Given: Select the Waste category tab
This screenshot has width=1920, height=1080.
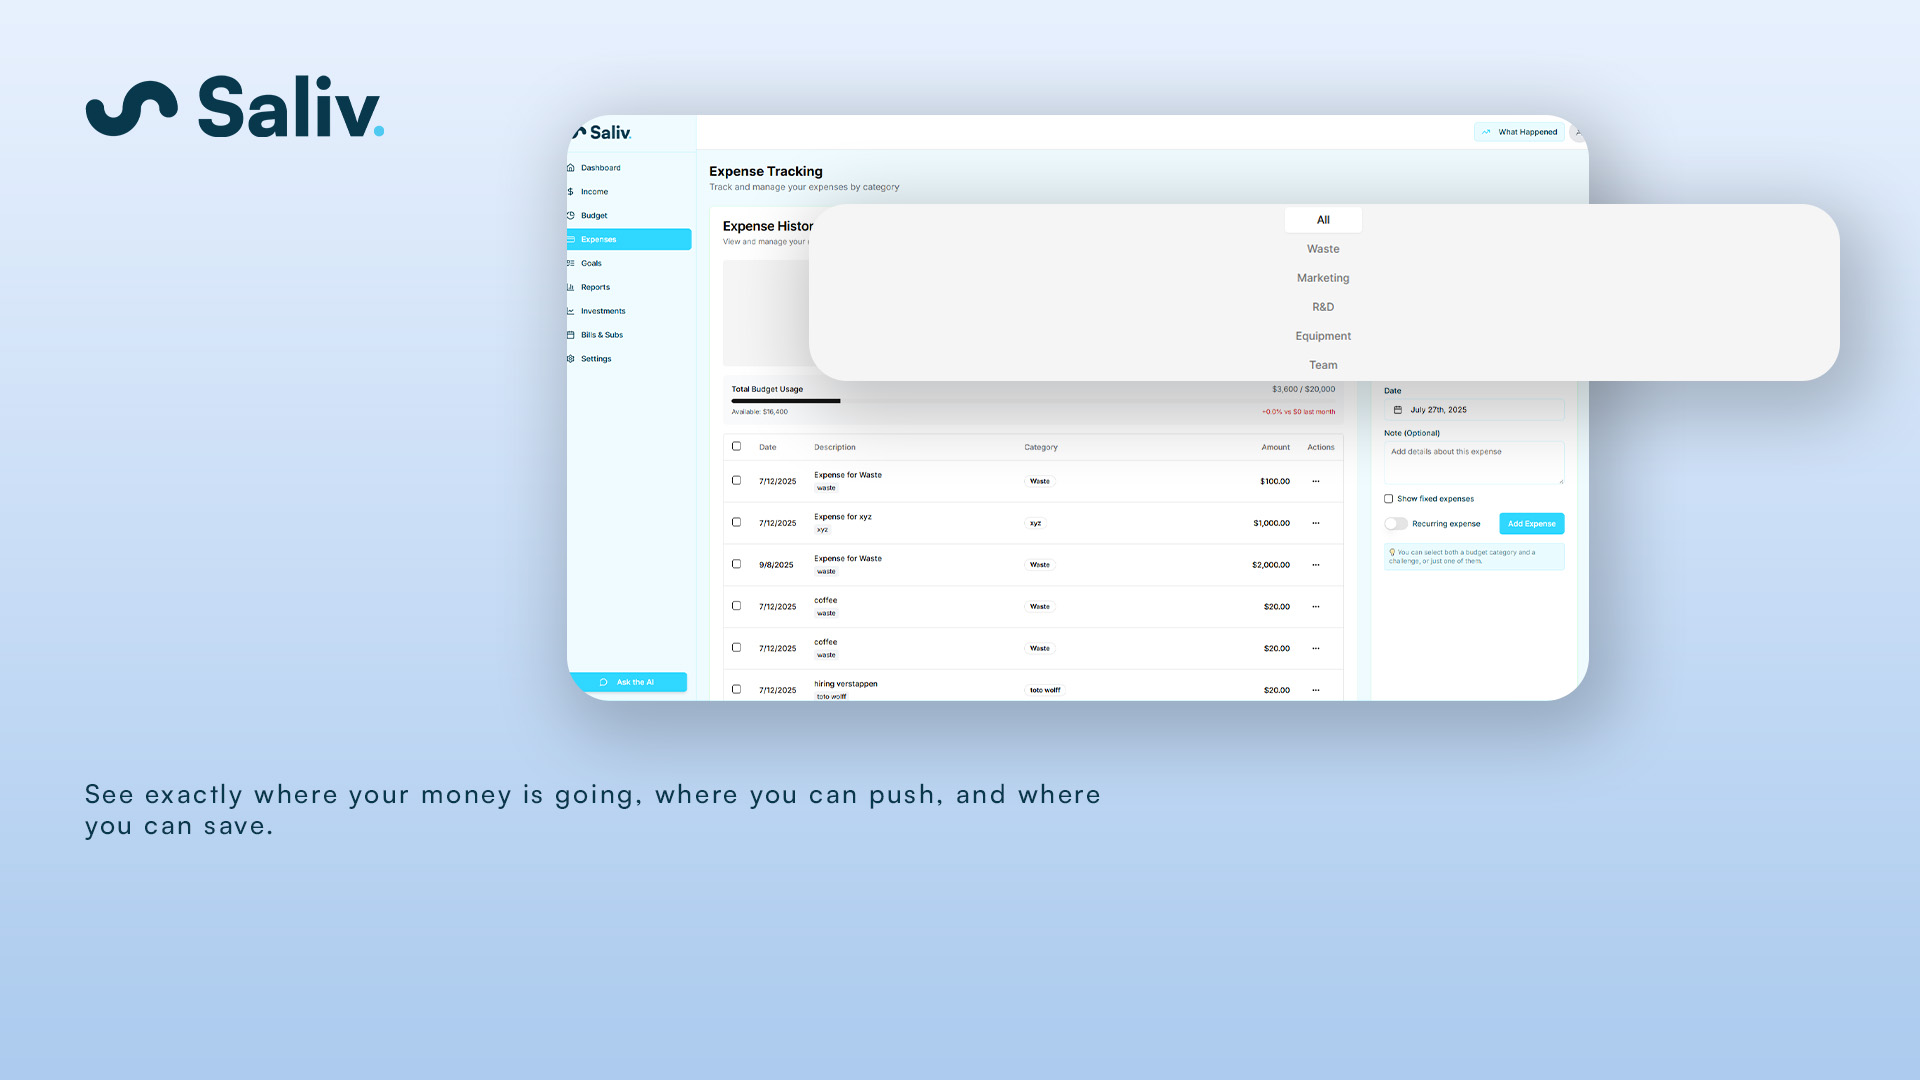Looking at the screenshot, I should [x=1323, y=249].
